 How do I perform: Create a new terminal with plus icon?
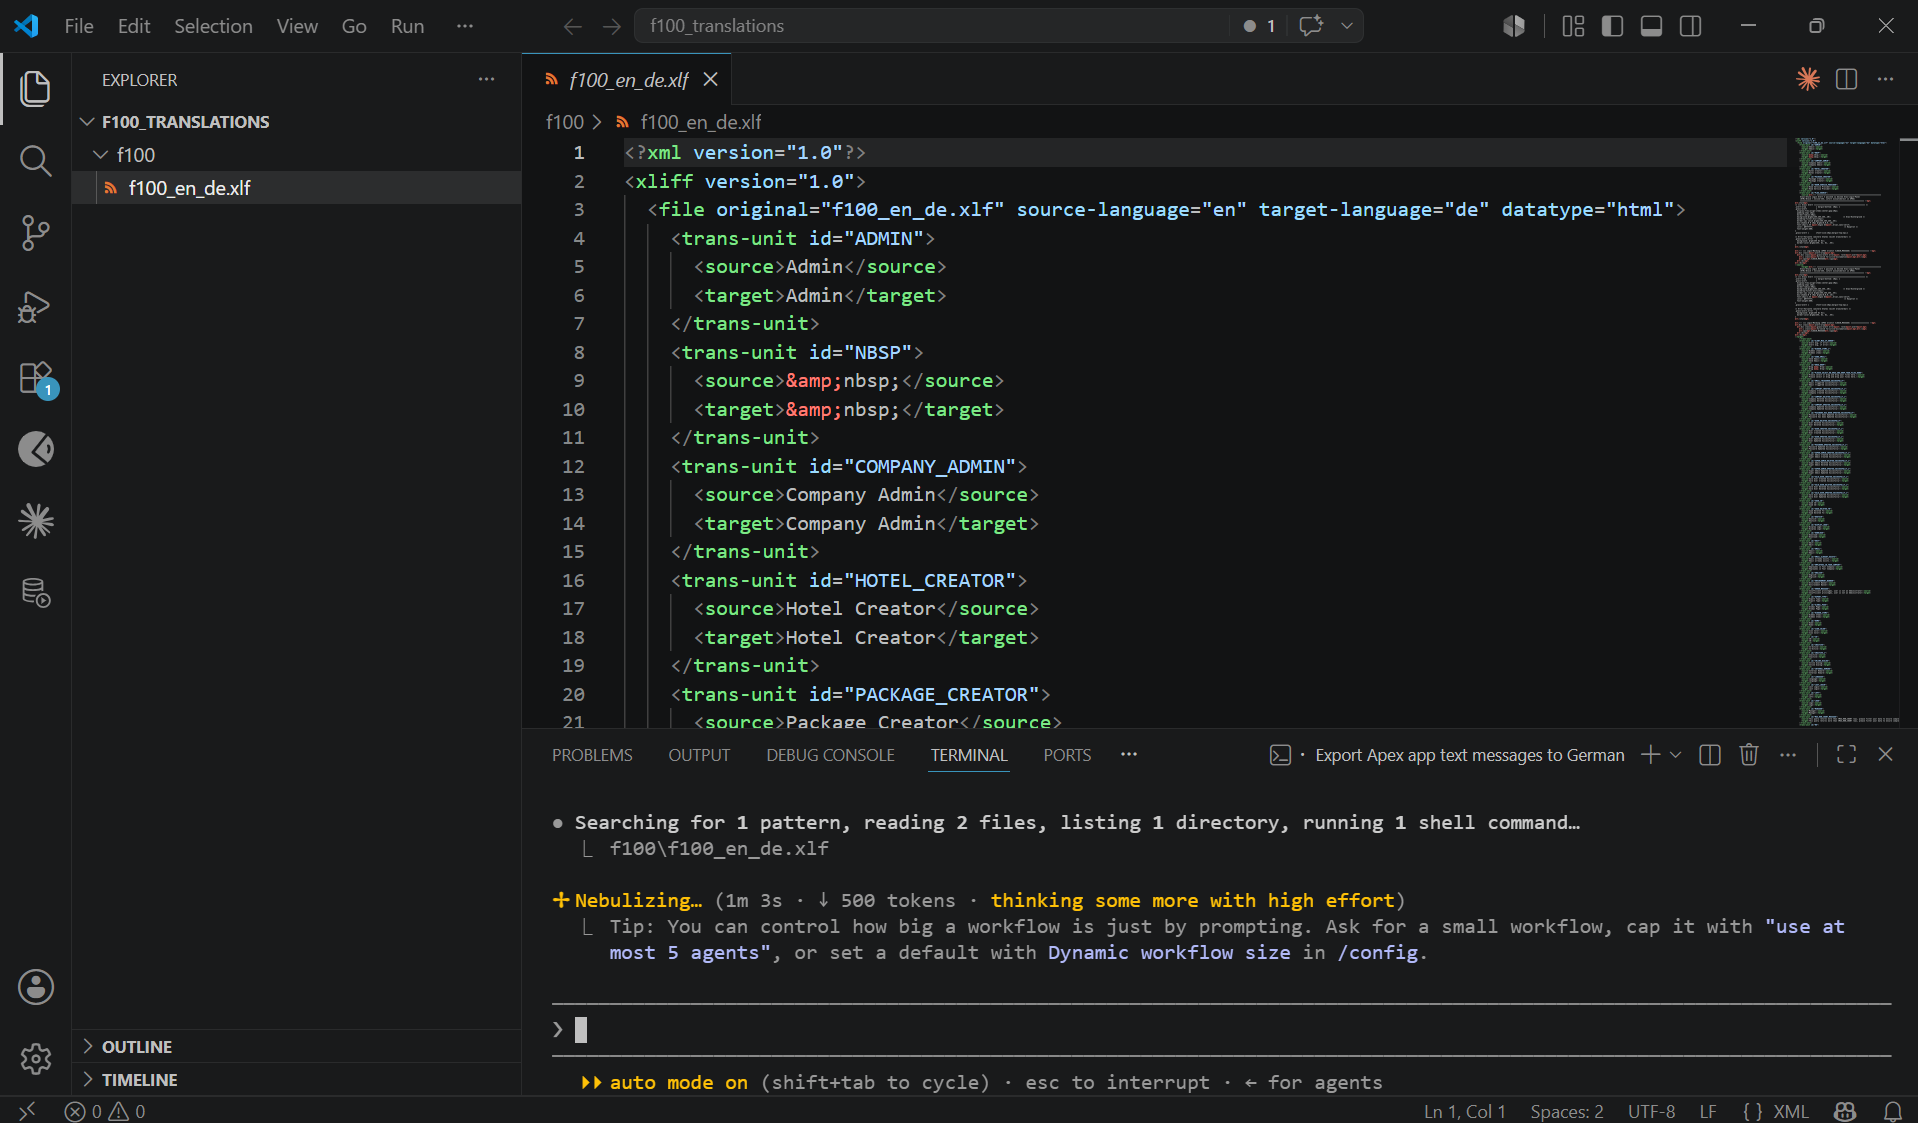1650,755
